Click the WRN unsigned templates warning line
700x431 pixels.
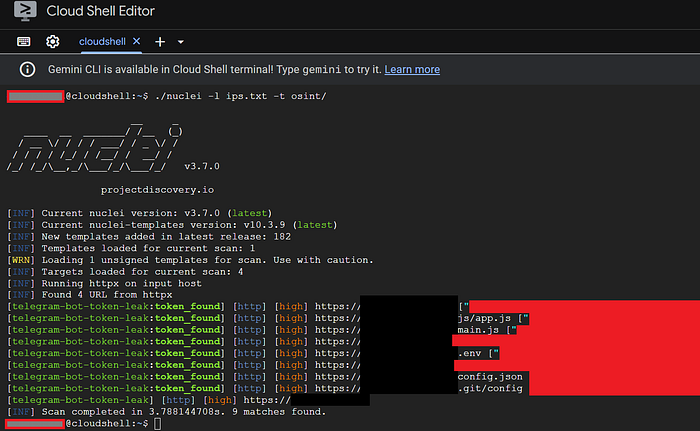tap(190, 260)
